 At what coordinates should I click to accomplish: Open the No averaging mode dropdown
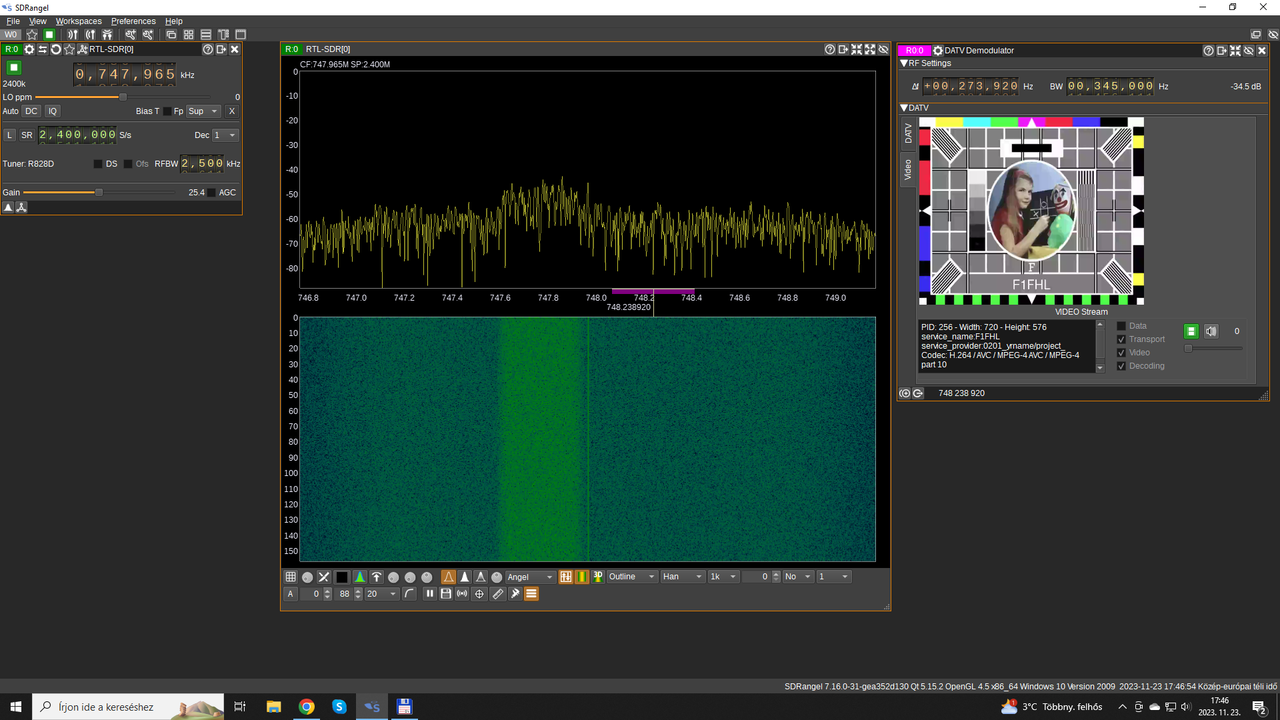798,577
